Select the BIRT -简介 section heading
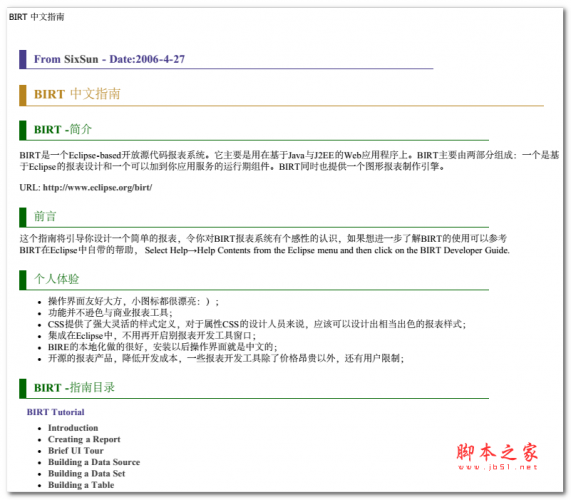The width and height of the screenshot is (571, 500). click(x=63, y=129)
